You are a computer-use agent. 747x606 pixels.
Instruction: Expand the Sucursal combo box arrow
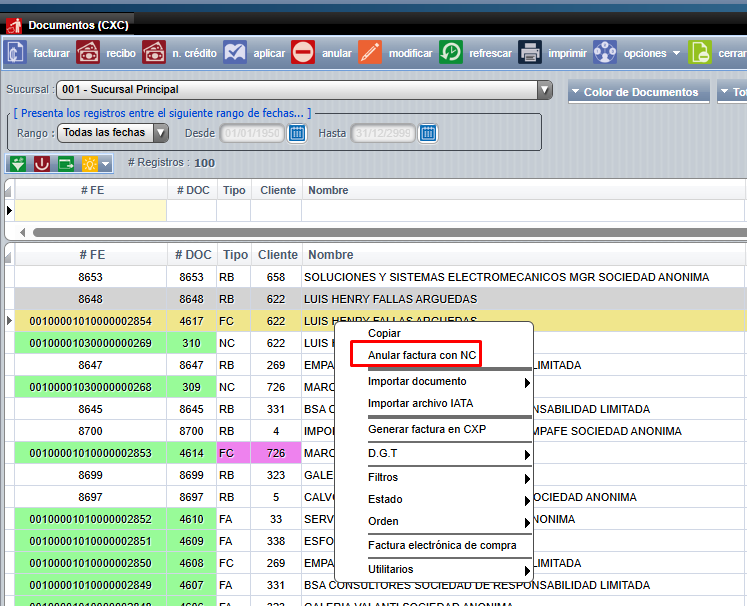[x=544, y=90]
